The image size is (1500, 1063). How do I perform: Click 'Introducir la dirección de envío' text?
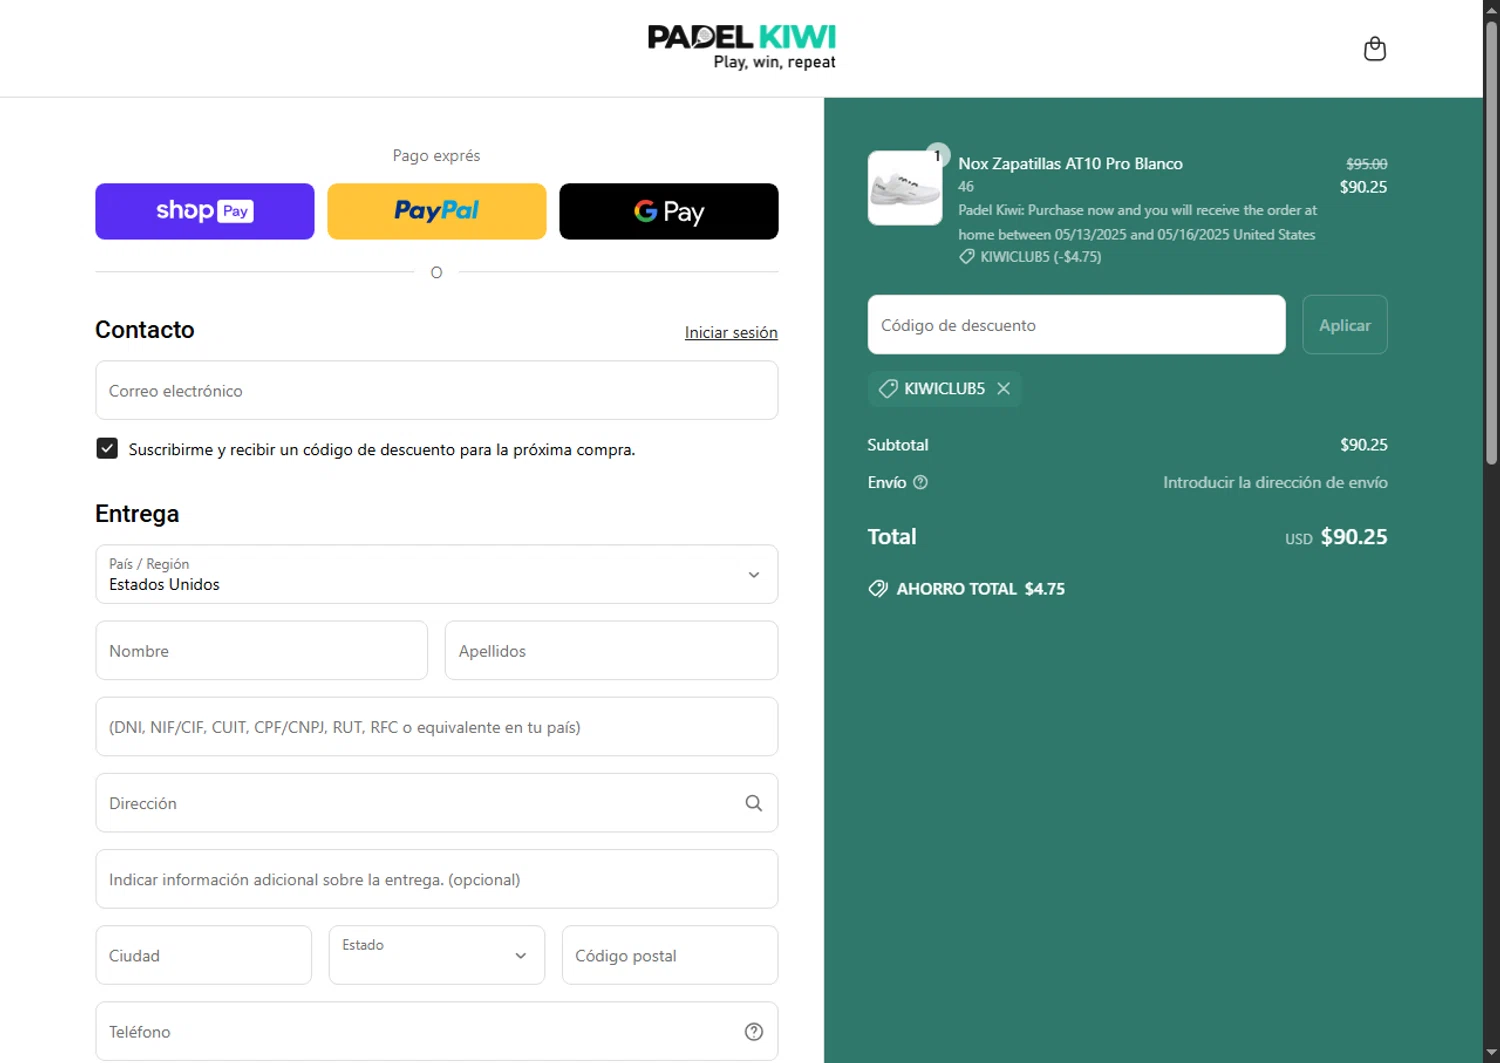coord(1275,482)
